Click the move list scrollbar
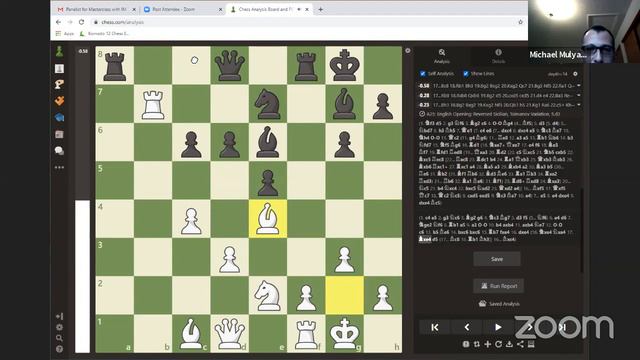Viewport: 640px width, 360px height. [581, 231]
